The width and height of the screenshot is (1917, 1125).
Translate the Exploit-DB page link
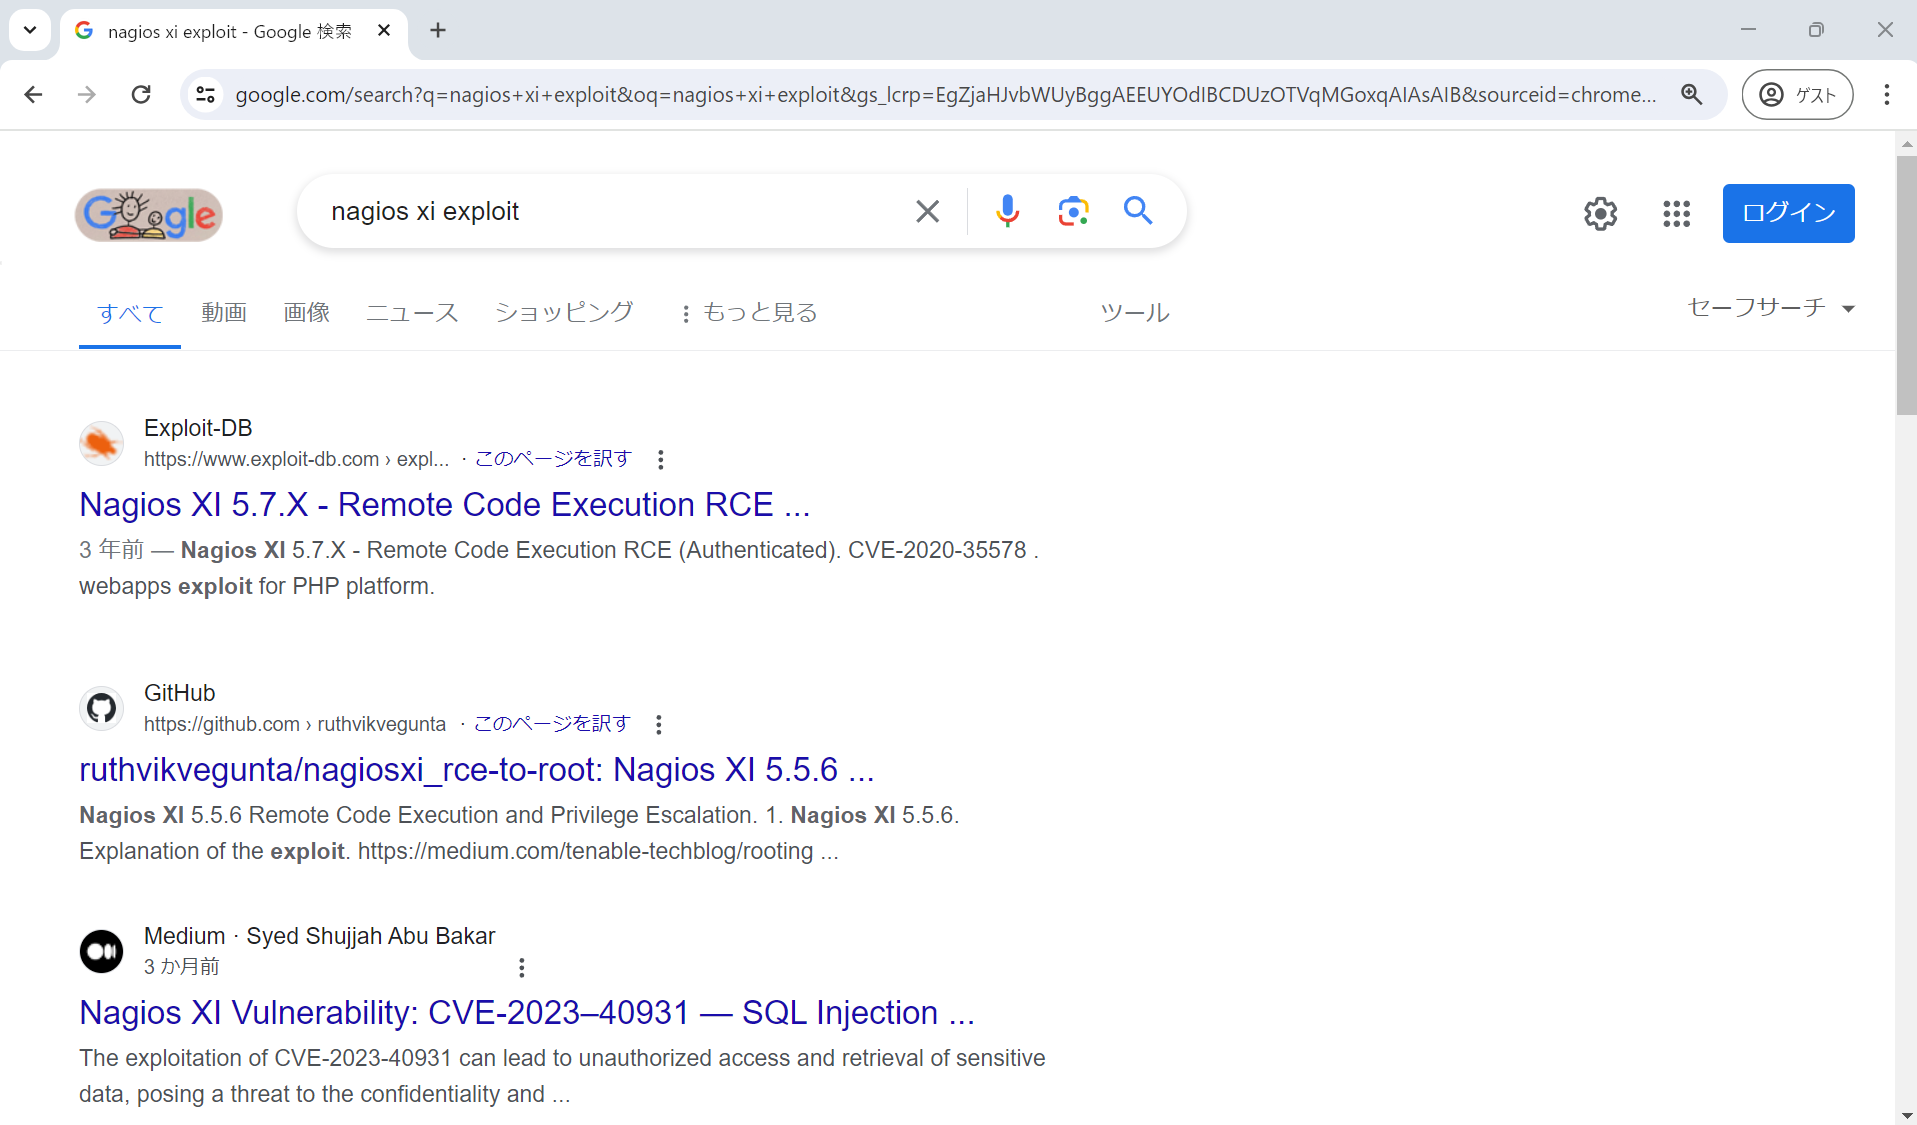coord(553,459)
